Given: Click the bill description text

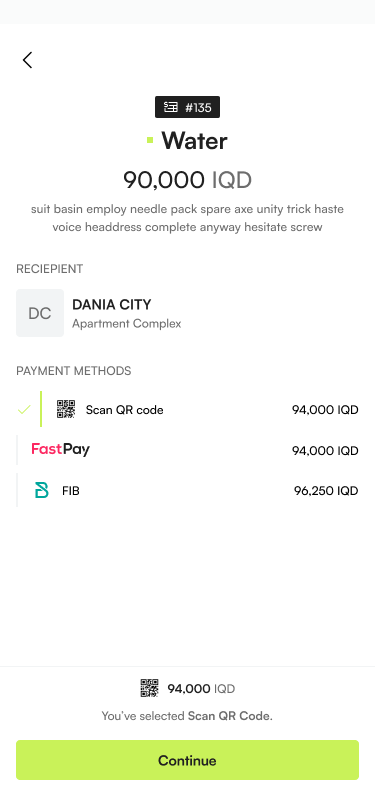Looking at the screenshot, I should (188, 218).
